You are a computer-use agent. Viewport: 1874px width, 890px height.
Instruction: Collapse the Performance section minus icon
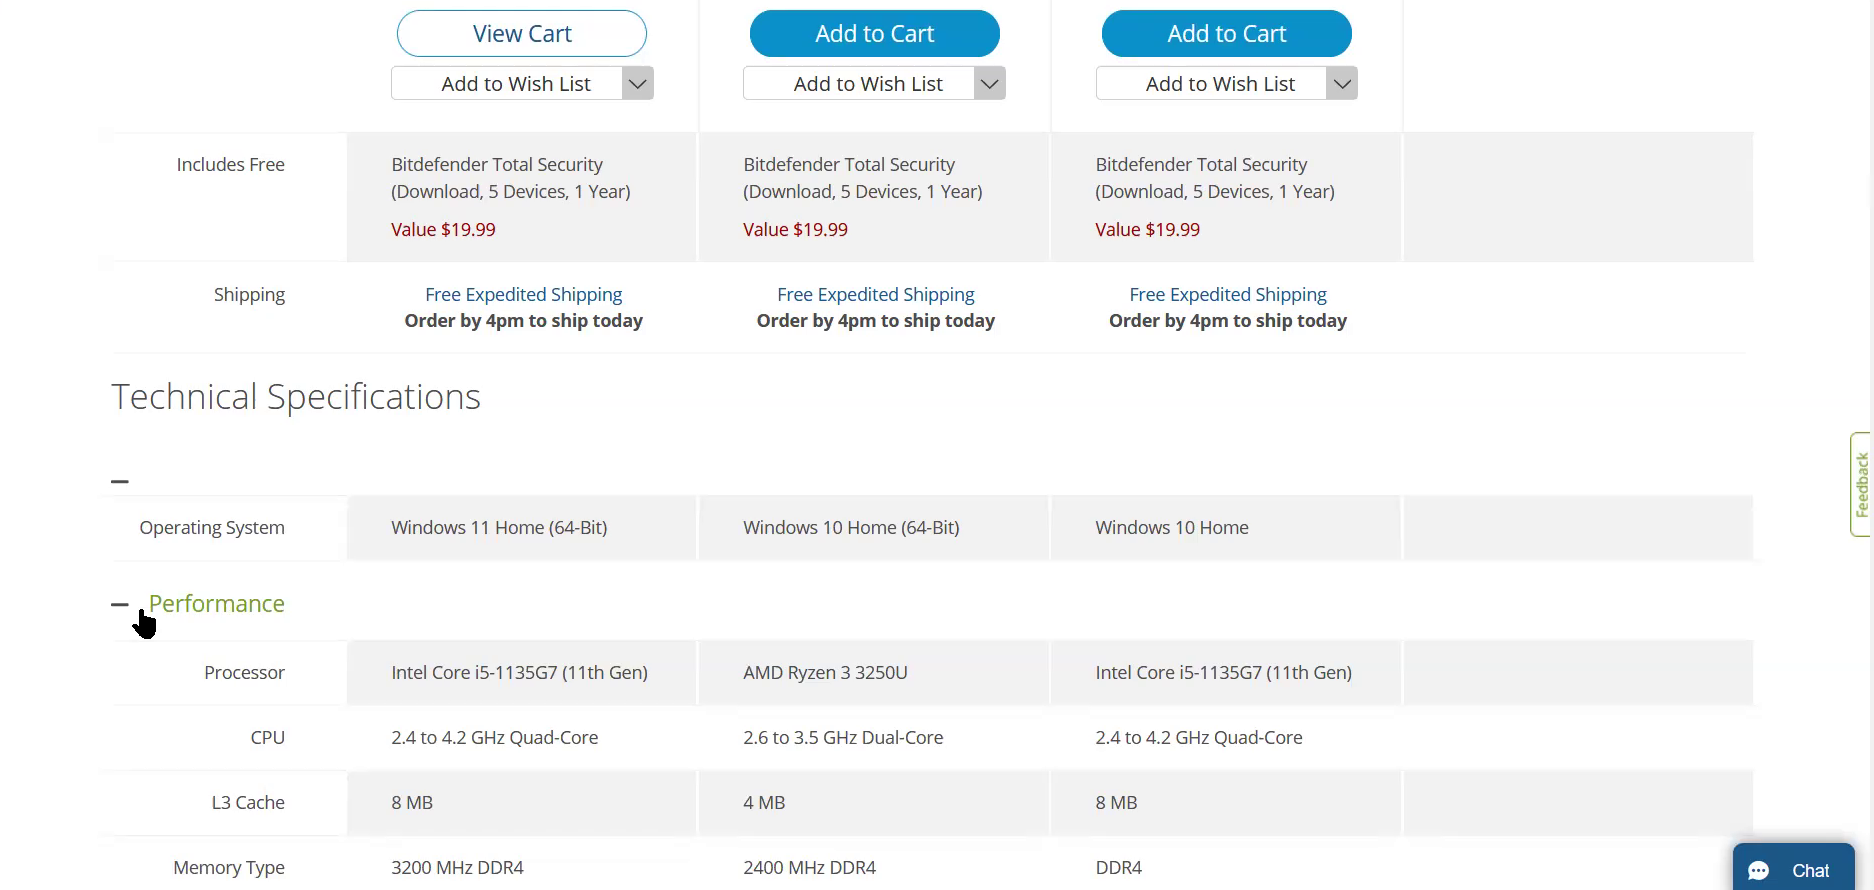(120, 604)
